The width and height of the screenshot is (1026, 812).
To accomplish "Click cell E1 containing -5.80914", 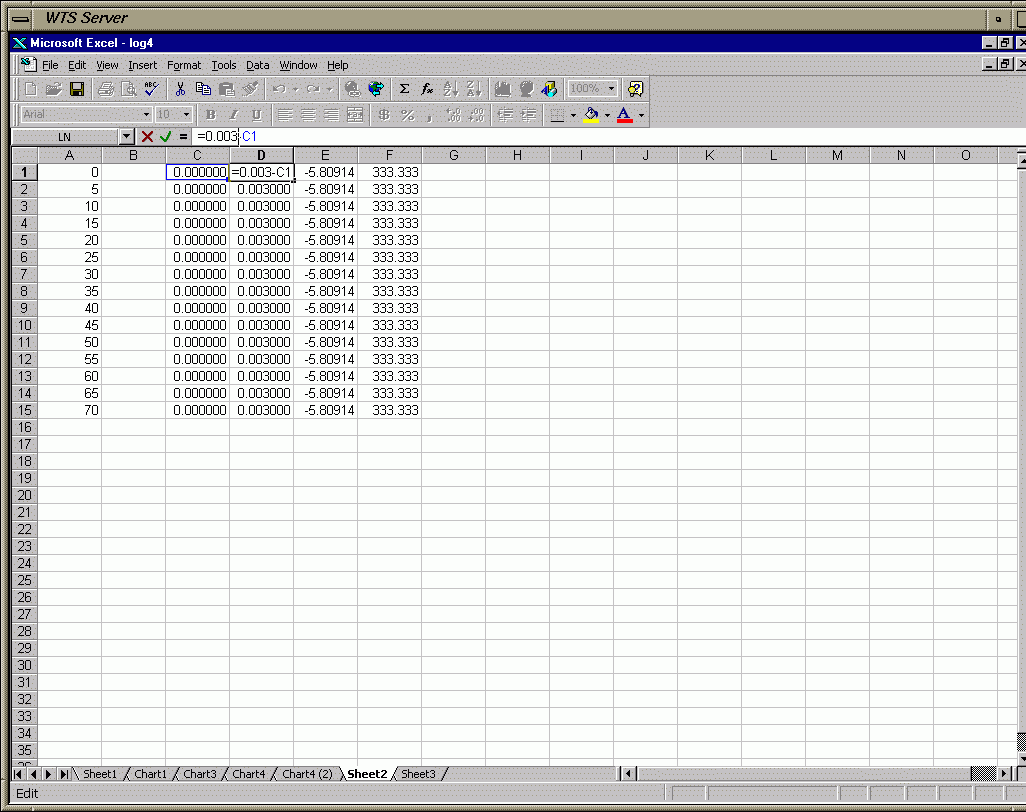I will 325,172.
